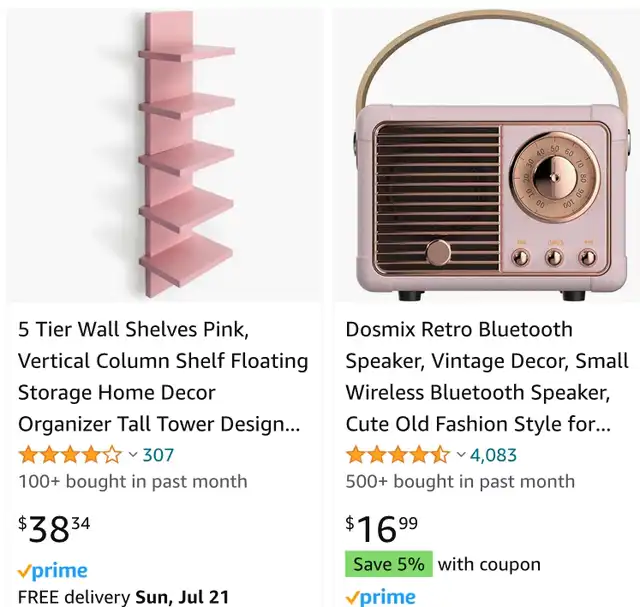Click the prime logo under the $38.34 price
The height and width of the screenshot is (607, 640).
point(53,571)
